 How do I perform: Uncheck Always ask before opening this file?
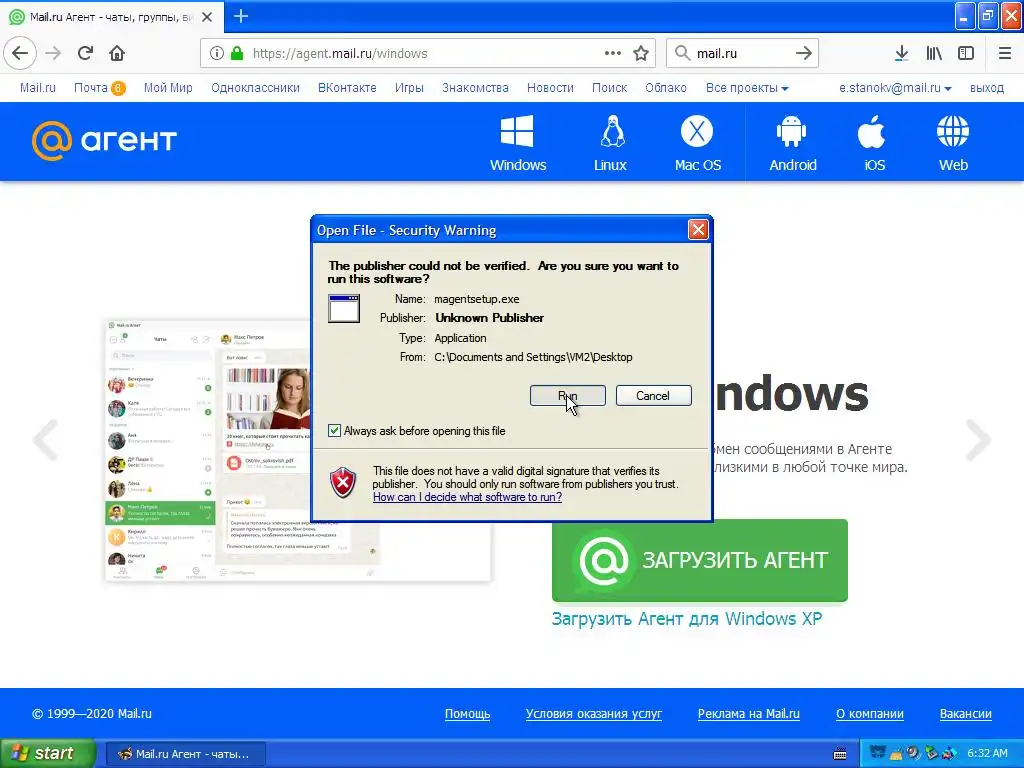pos(334,430)
